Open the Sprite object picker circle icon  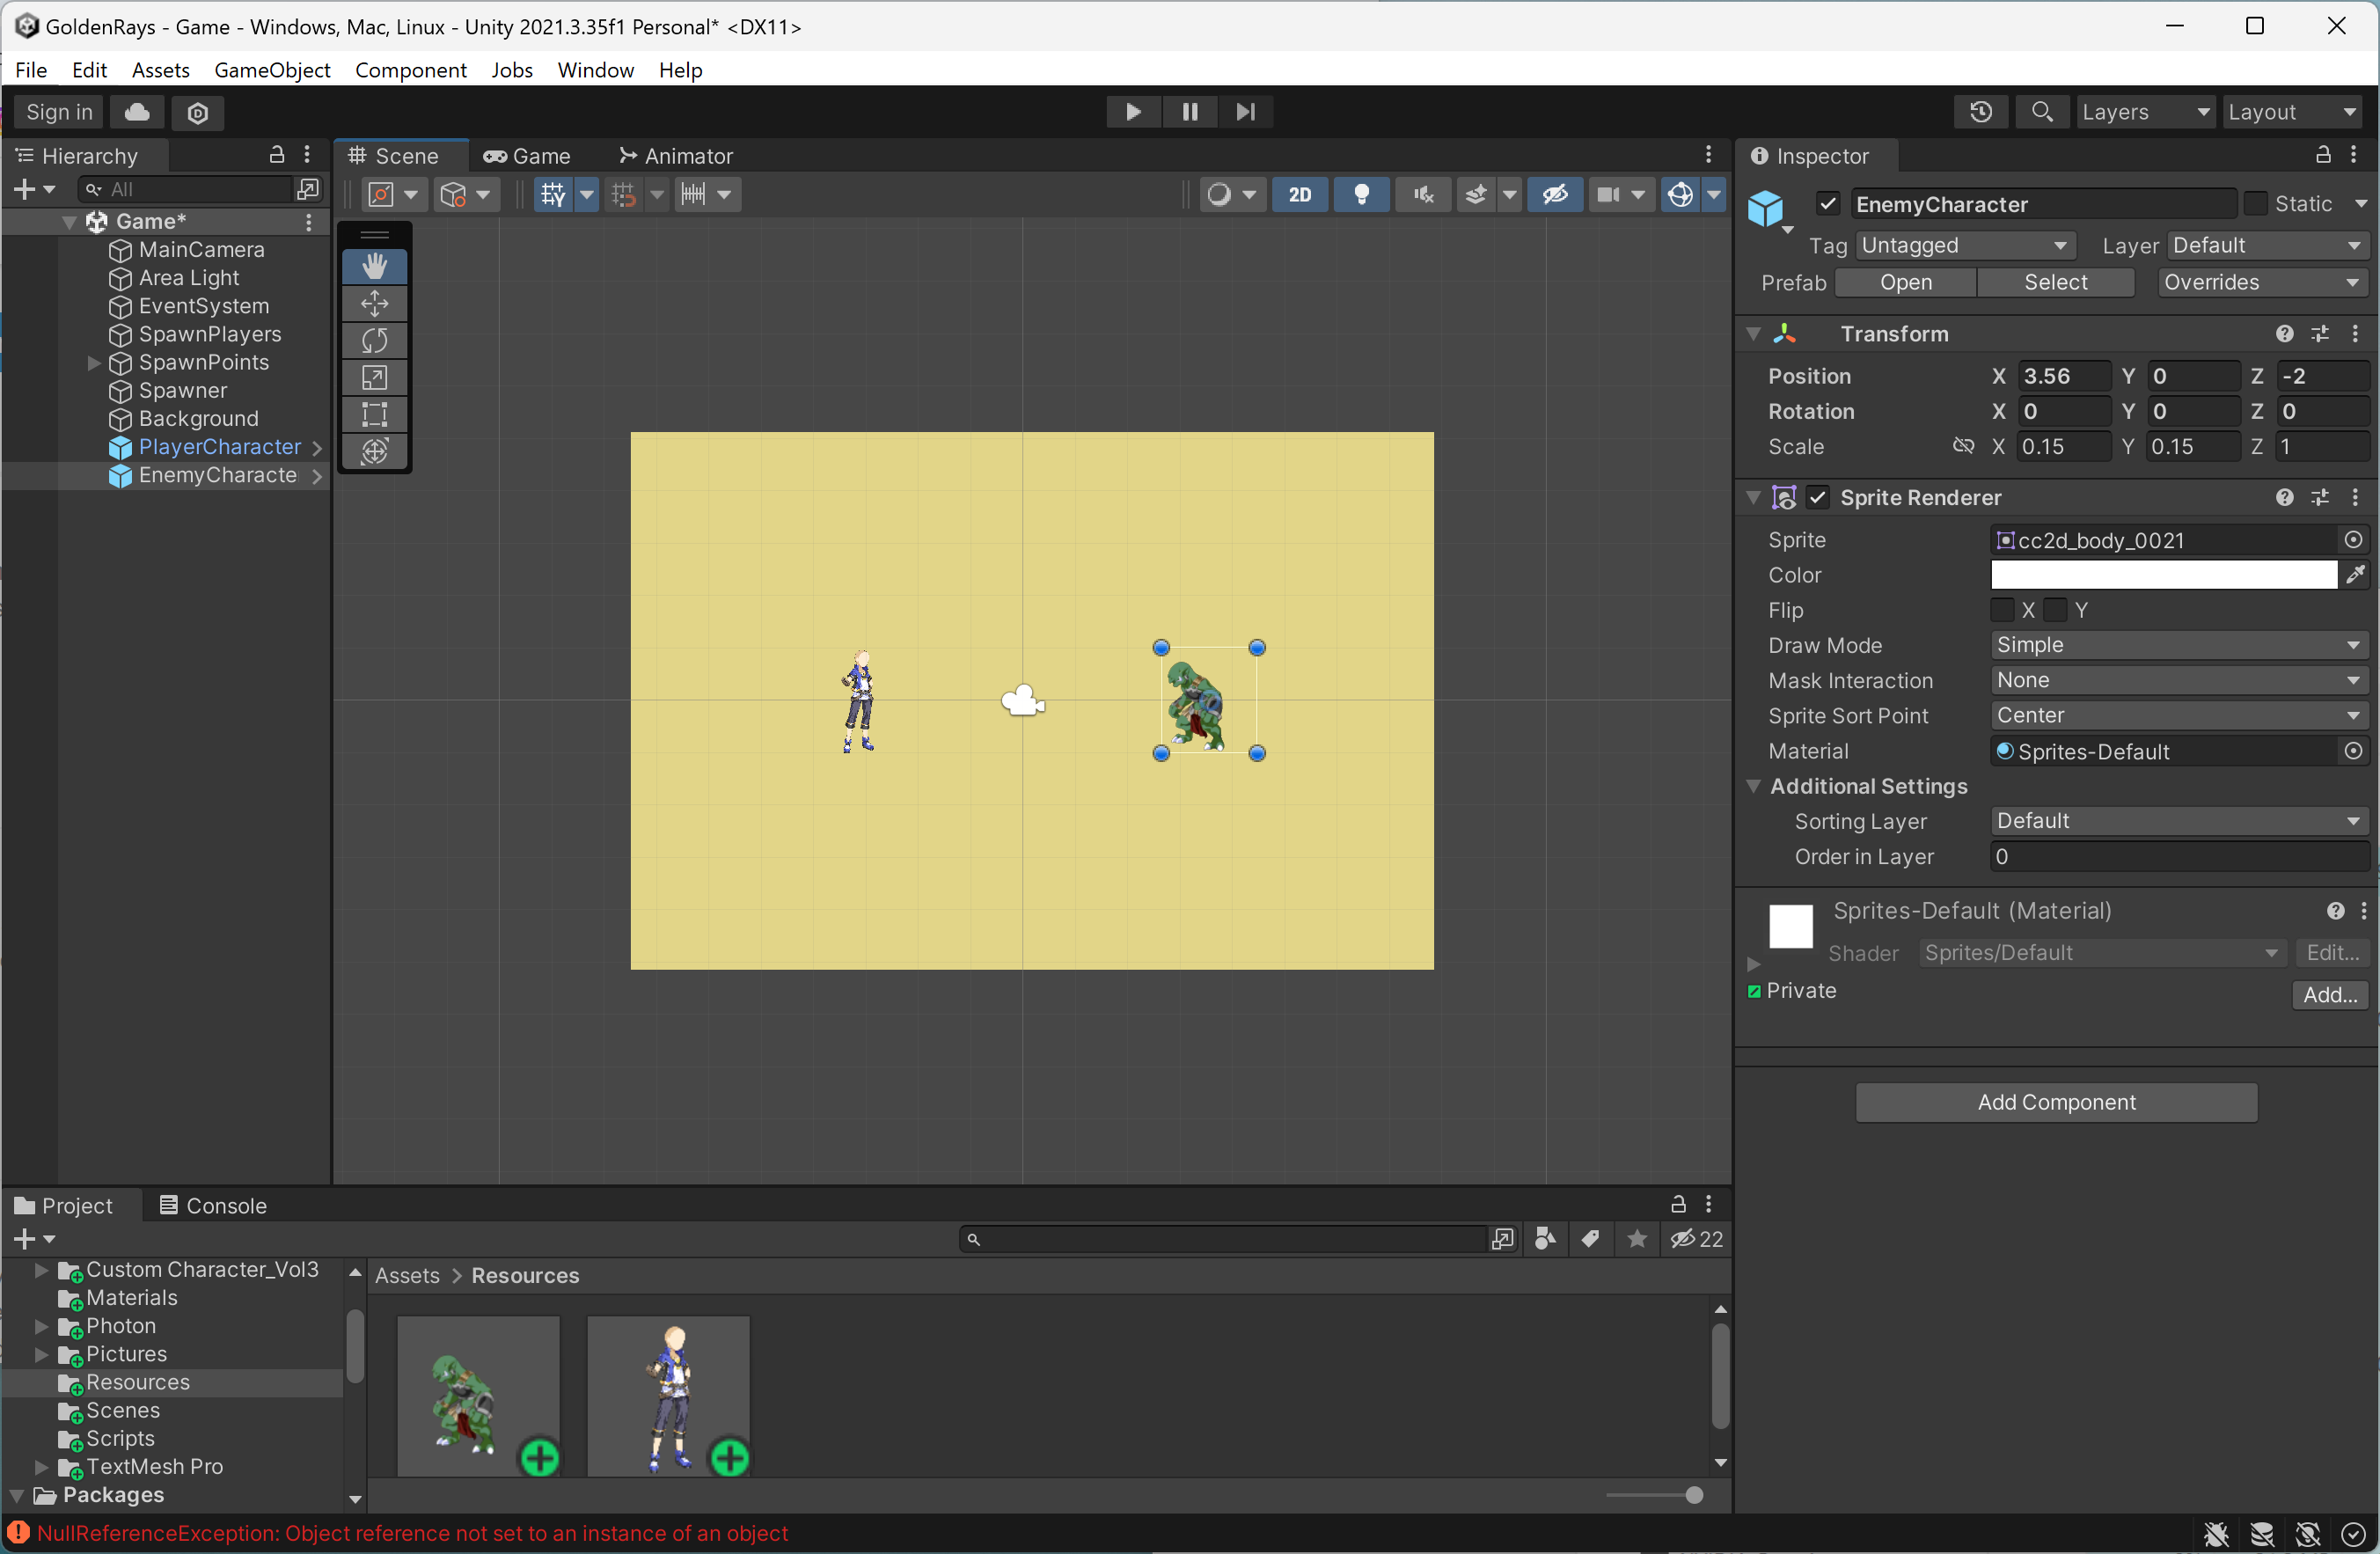(x=2354, y=540)
